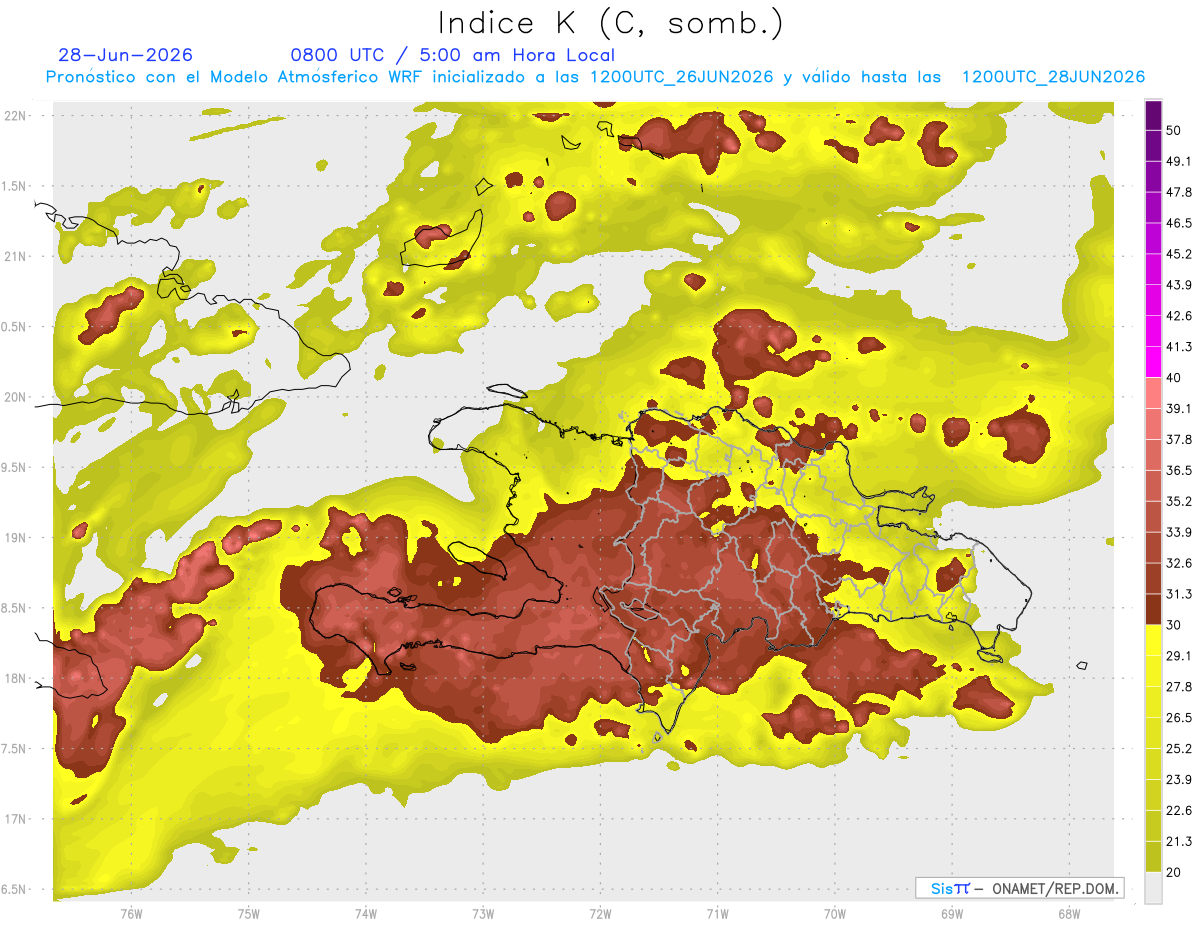1200x927 pixels.
Task: Click the latitude label '21N'
Action: 16,256
